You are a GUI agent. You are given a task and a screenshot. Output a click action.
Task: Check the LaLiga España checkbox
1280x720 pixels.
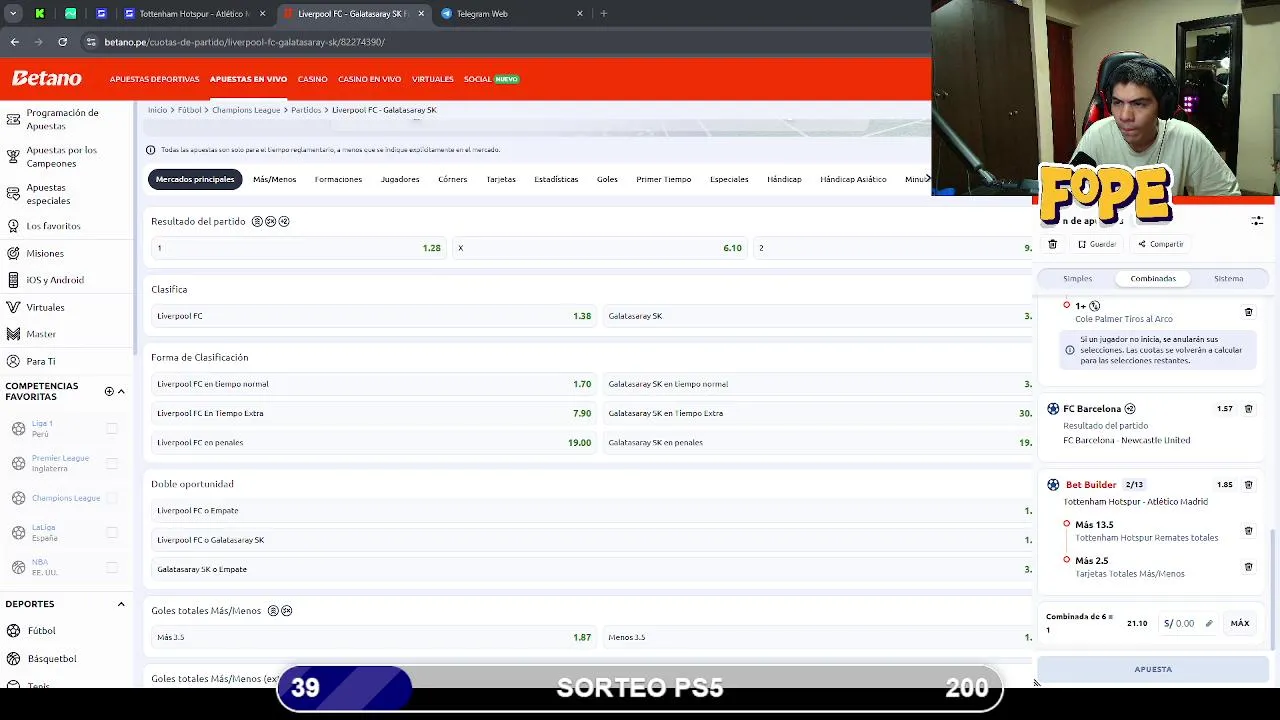pos(112,532)
